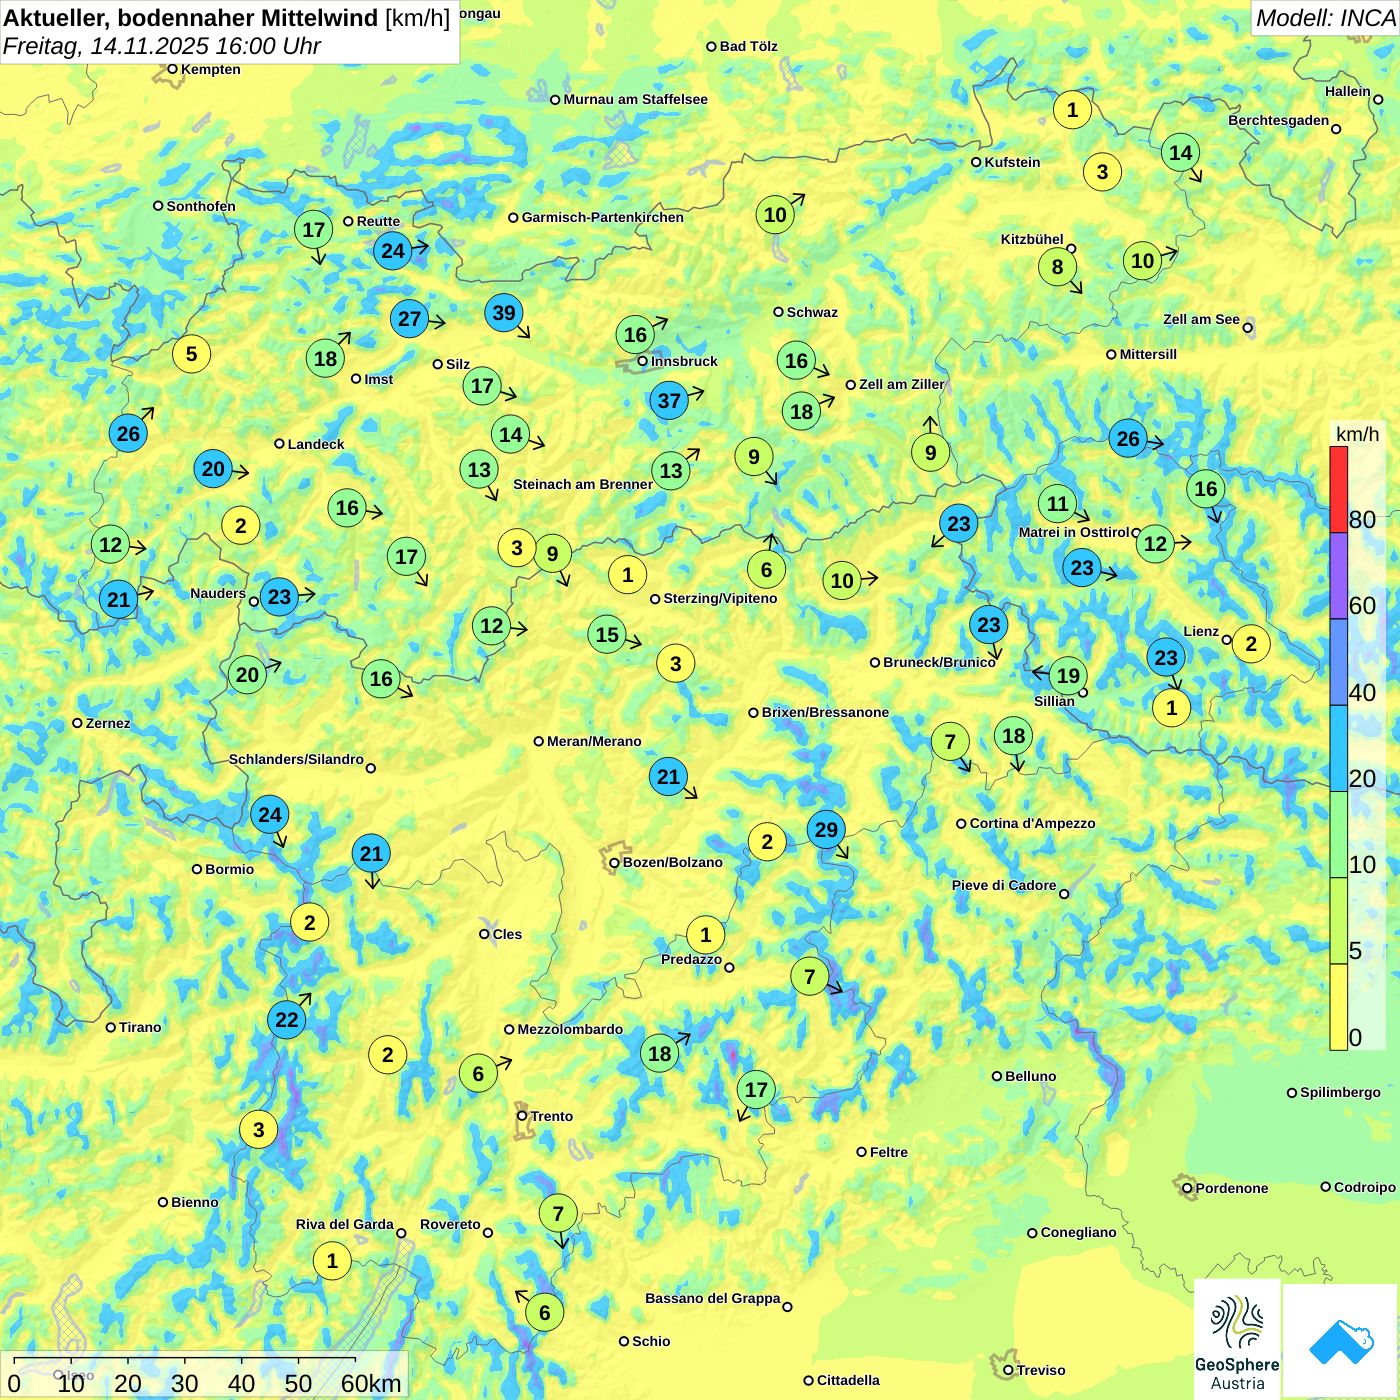Click the 6 km/h marker near Mezzolombardo

point(478,1073)
